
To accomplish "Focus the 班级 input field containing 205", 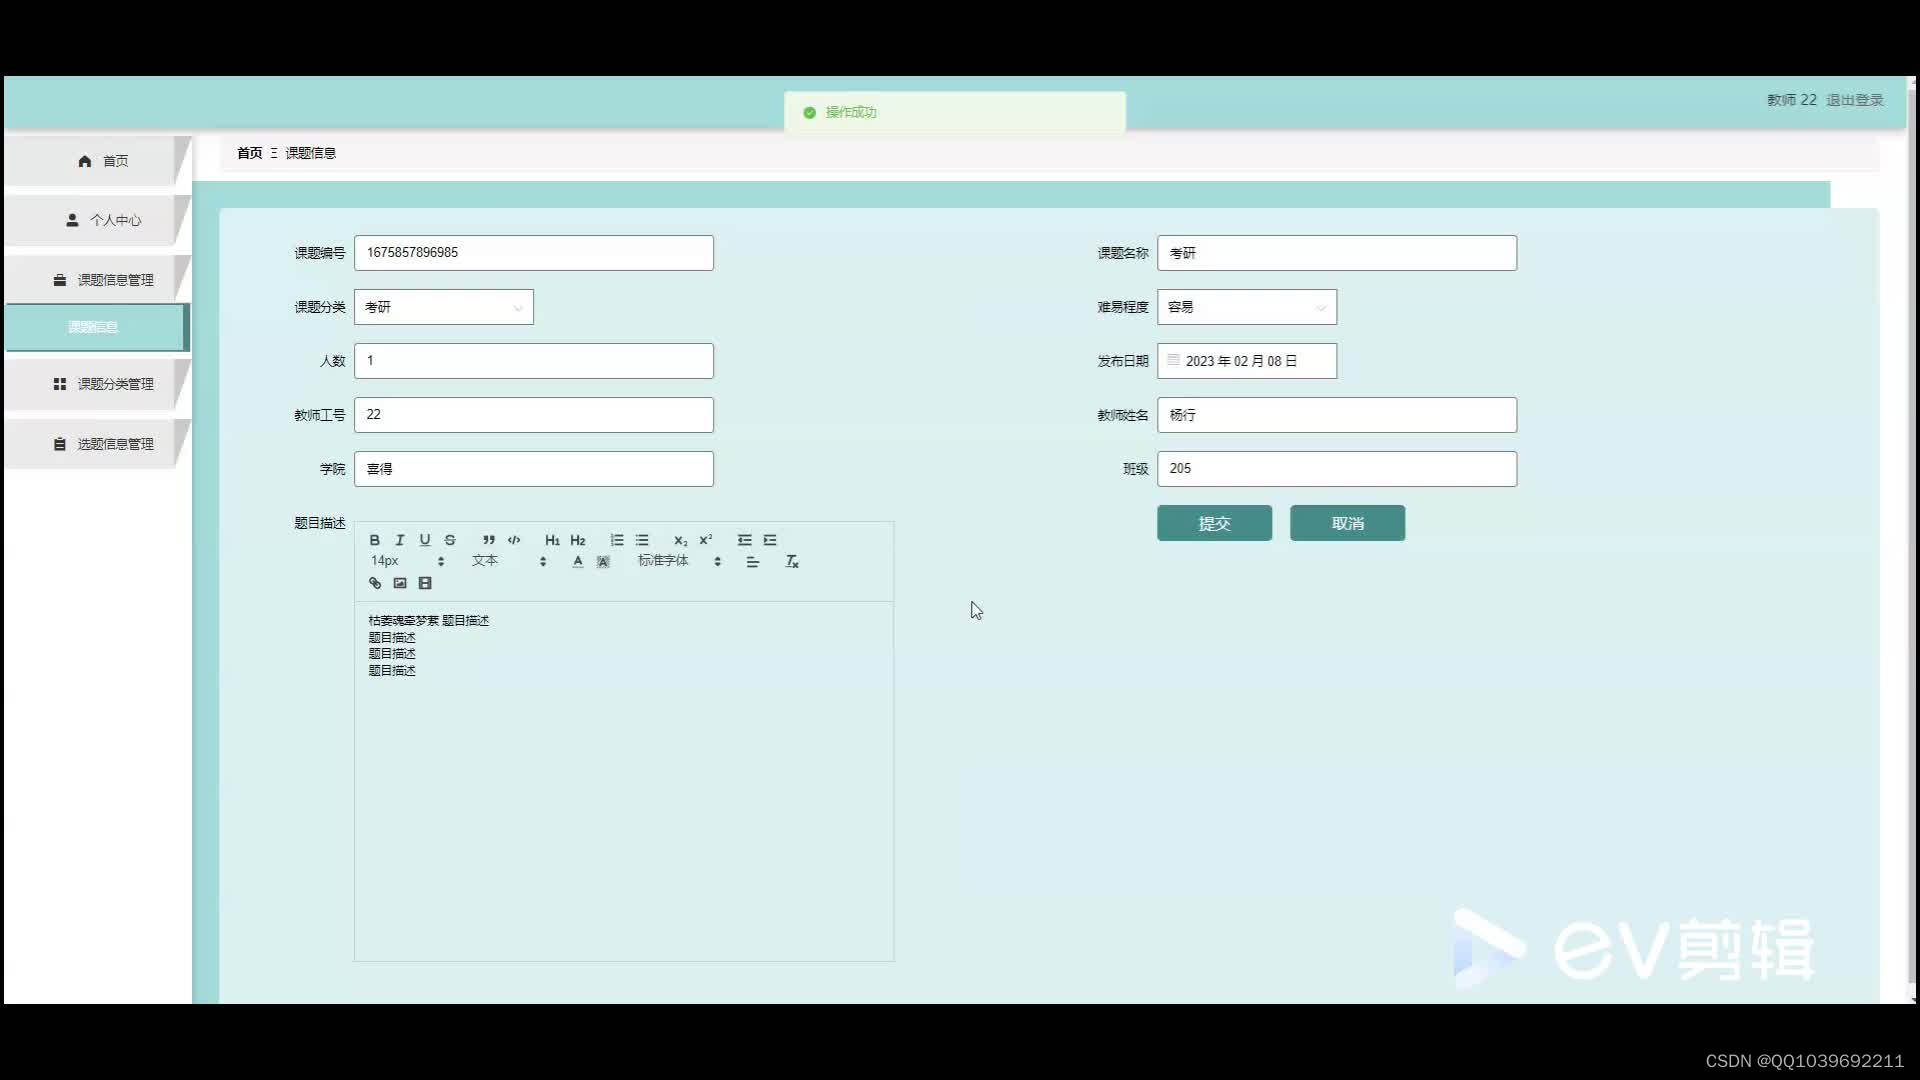I will pyautogui.click(x=1337, y=469).
